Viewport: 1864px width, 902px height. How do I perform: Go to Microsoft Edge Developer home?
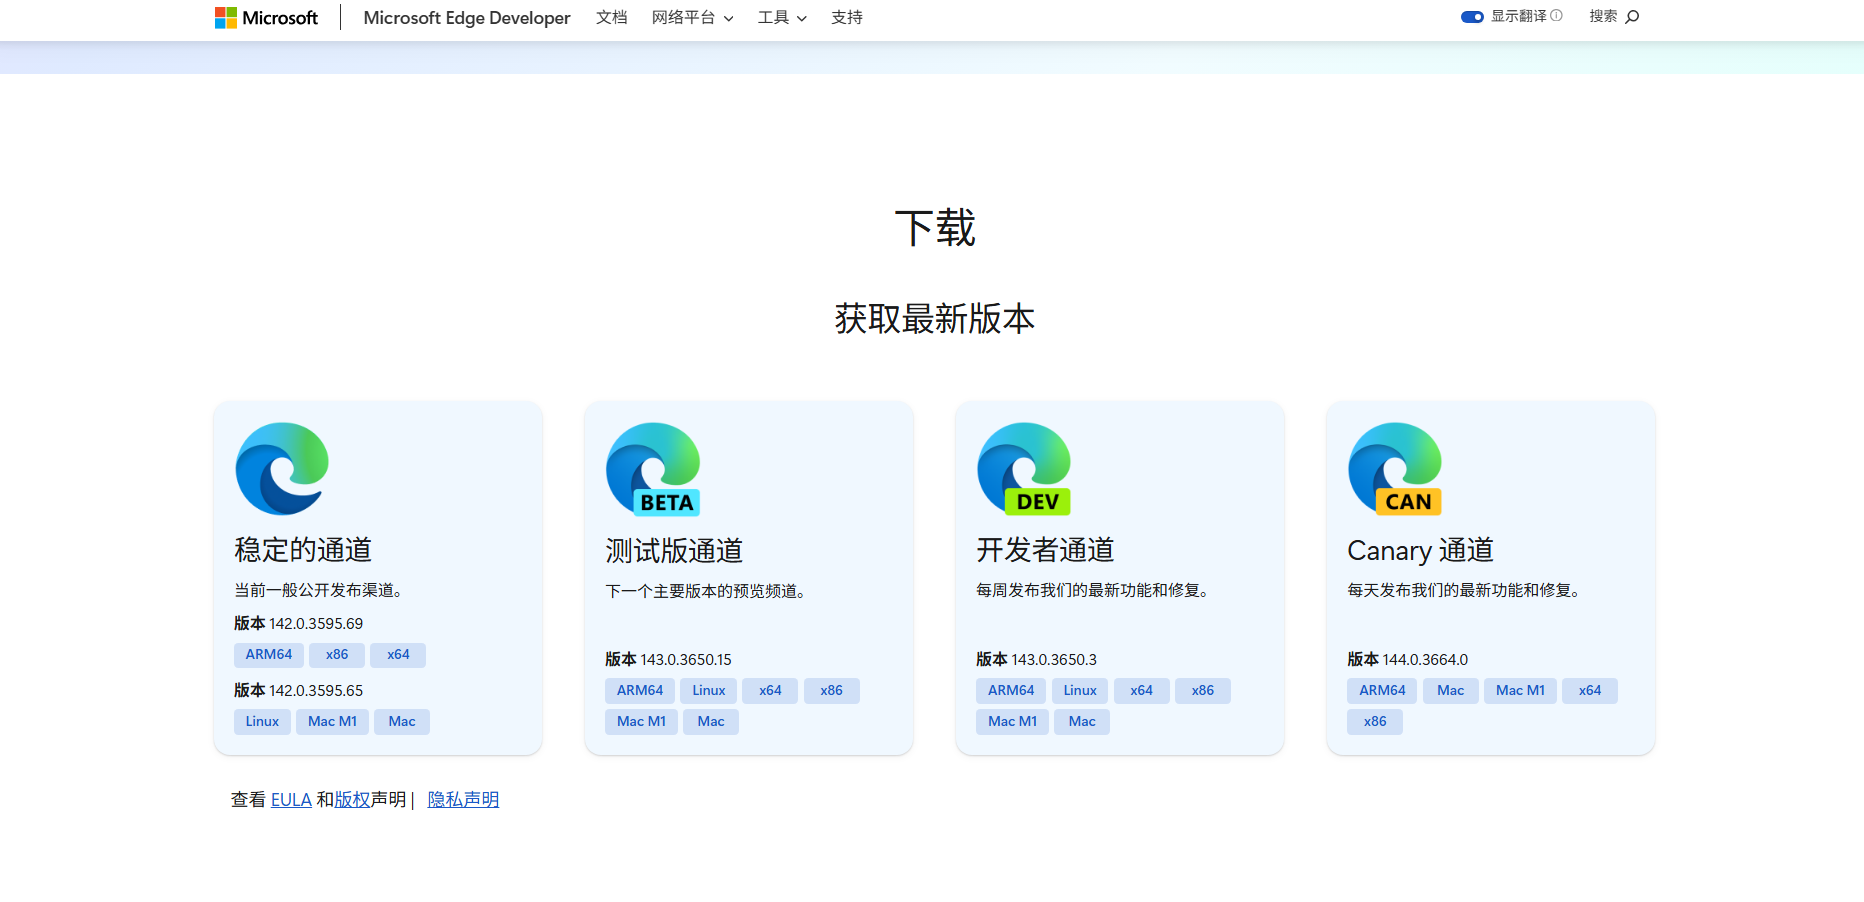point(467,18)
